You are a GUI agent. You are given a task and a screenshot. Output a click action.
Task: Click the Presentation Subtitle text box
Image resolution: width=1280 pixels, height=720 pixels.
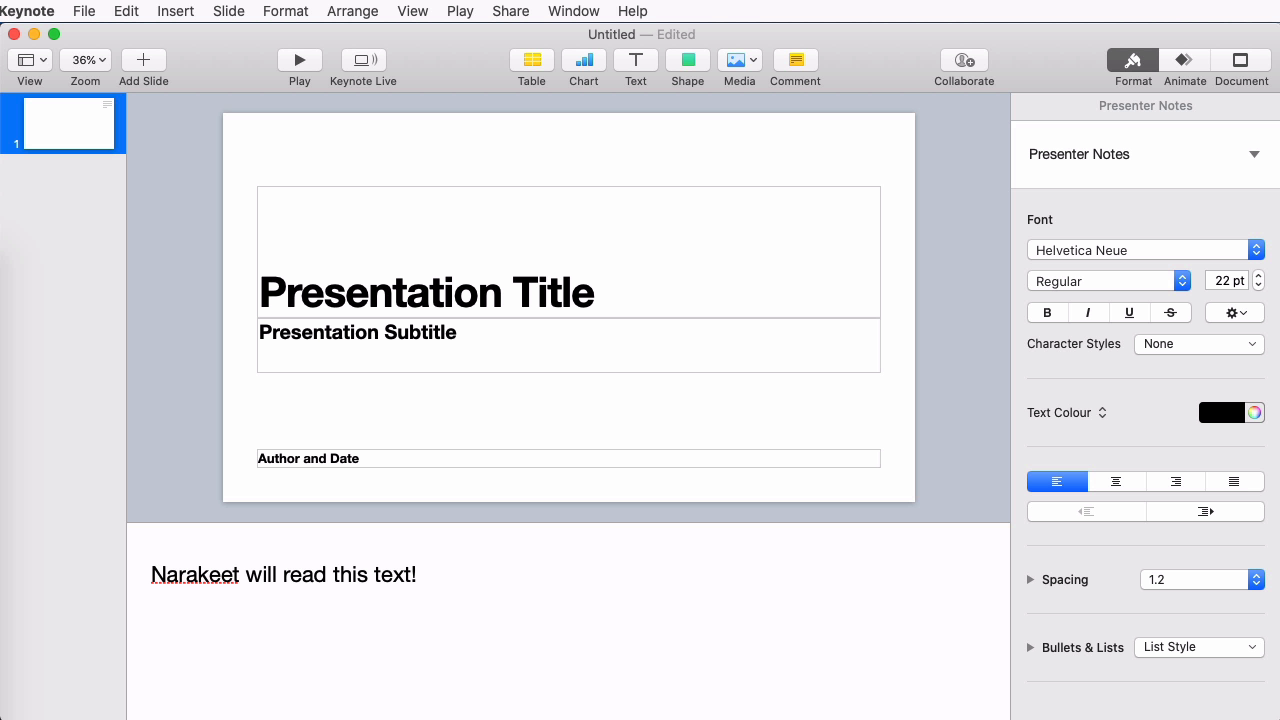(x=569, y=345)
